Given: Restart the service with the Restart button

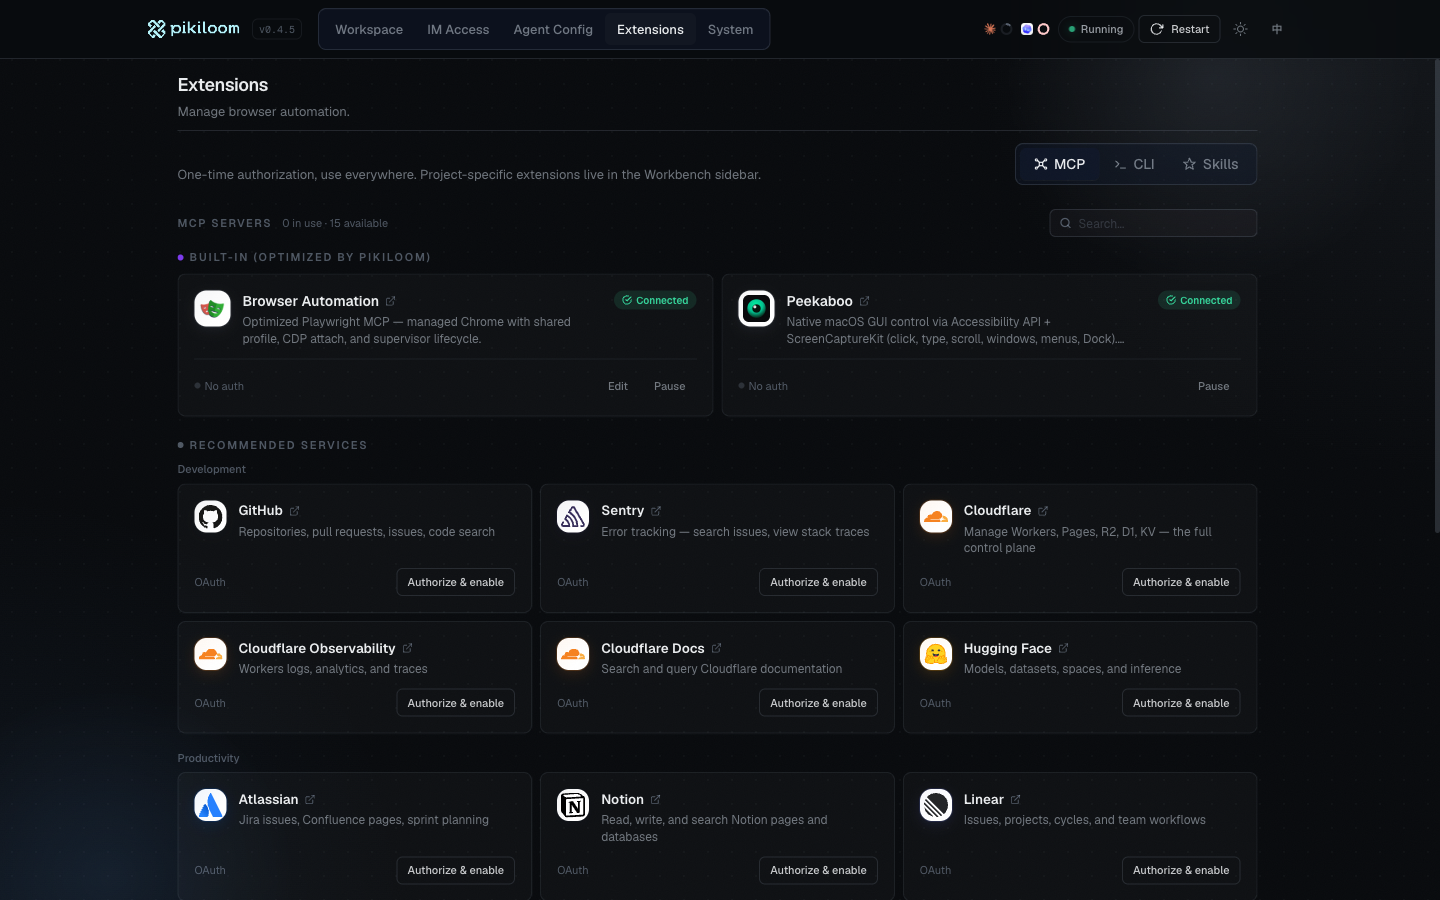Looking at the screenshot, I should click(1180, 29).
